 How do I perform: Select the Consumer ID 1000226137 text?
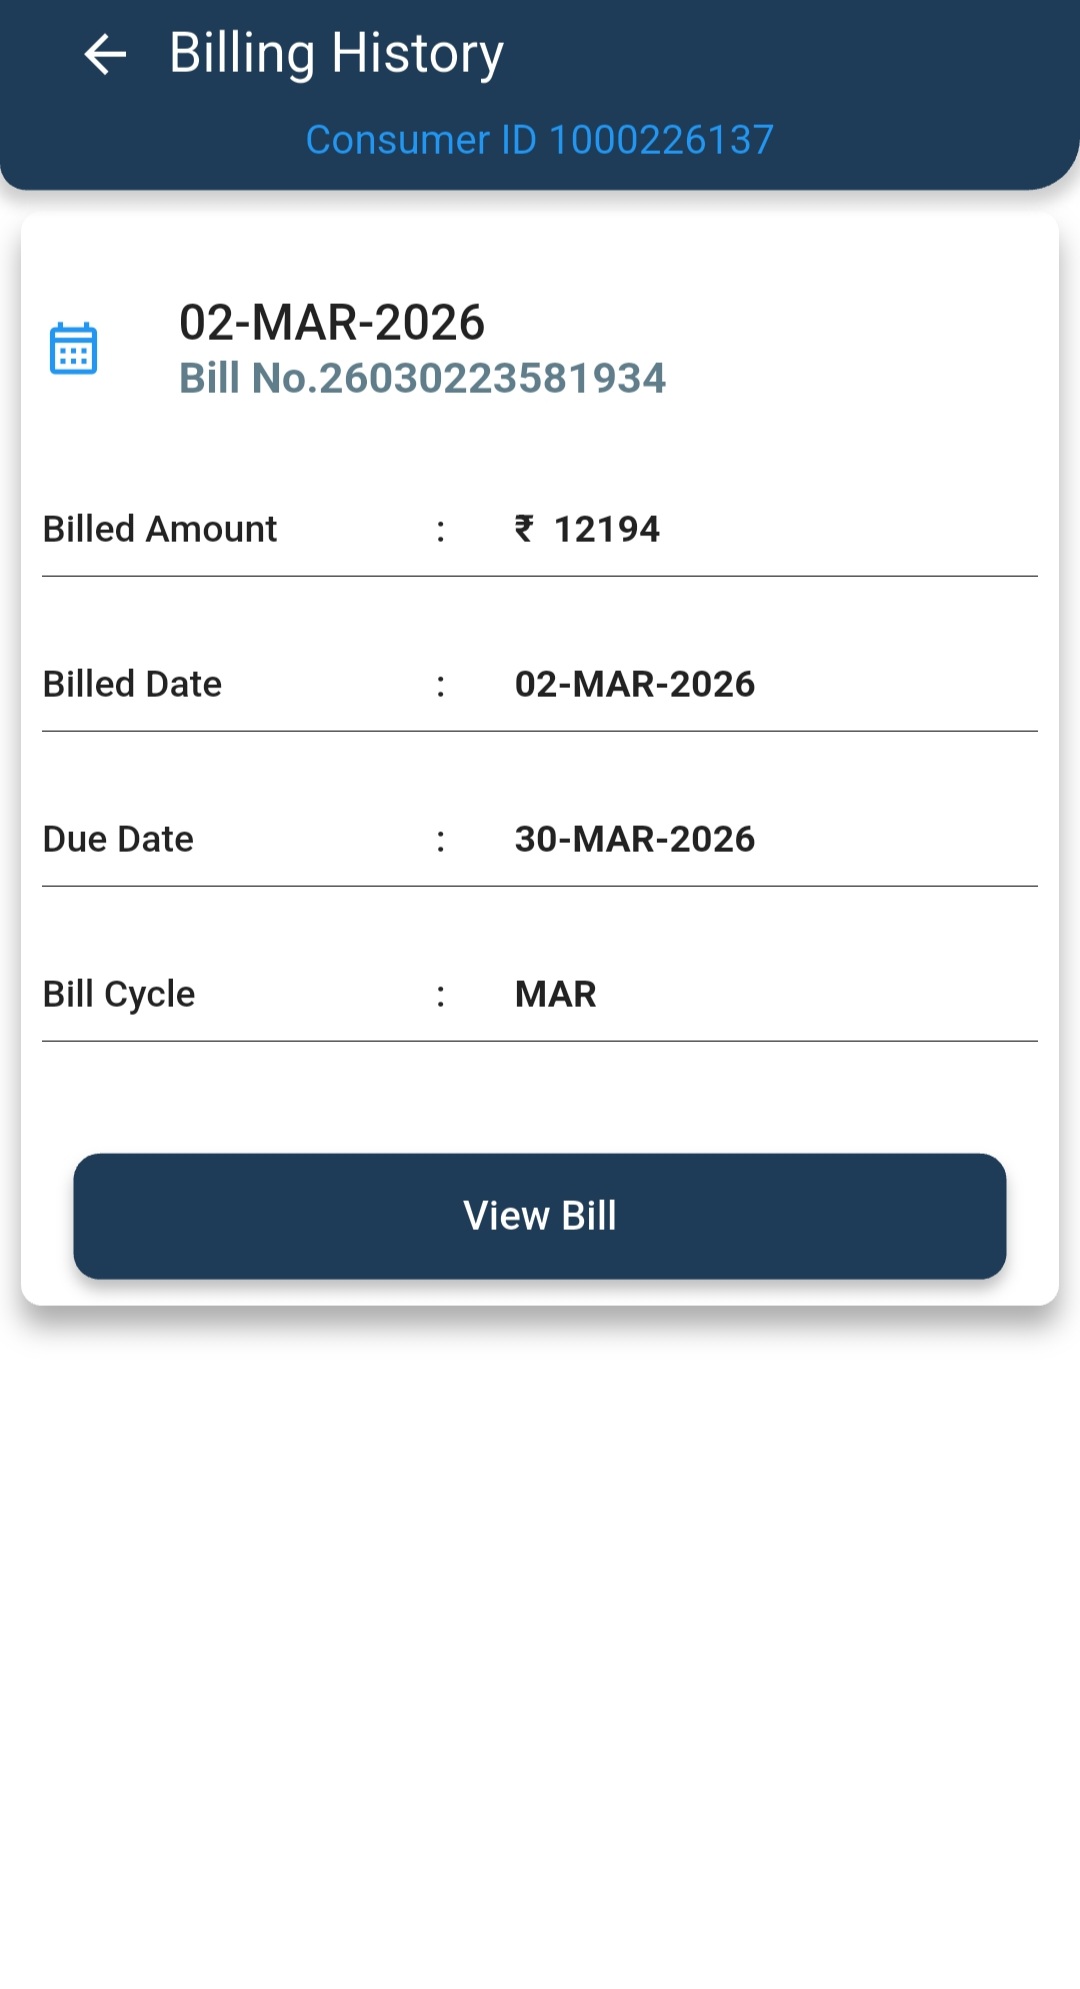539,140
